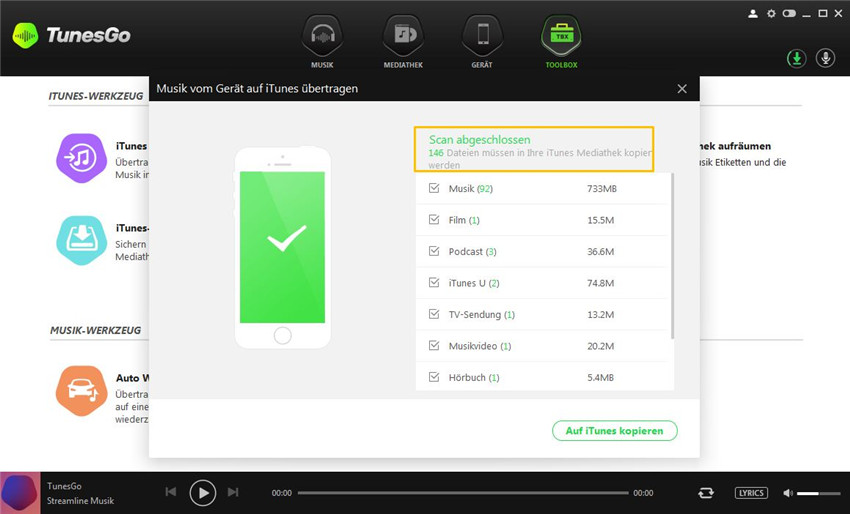This screenshot has height=514, width=850.
Task: Select the Toolbox tab
Action: pos(561,42)
